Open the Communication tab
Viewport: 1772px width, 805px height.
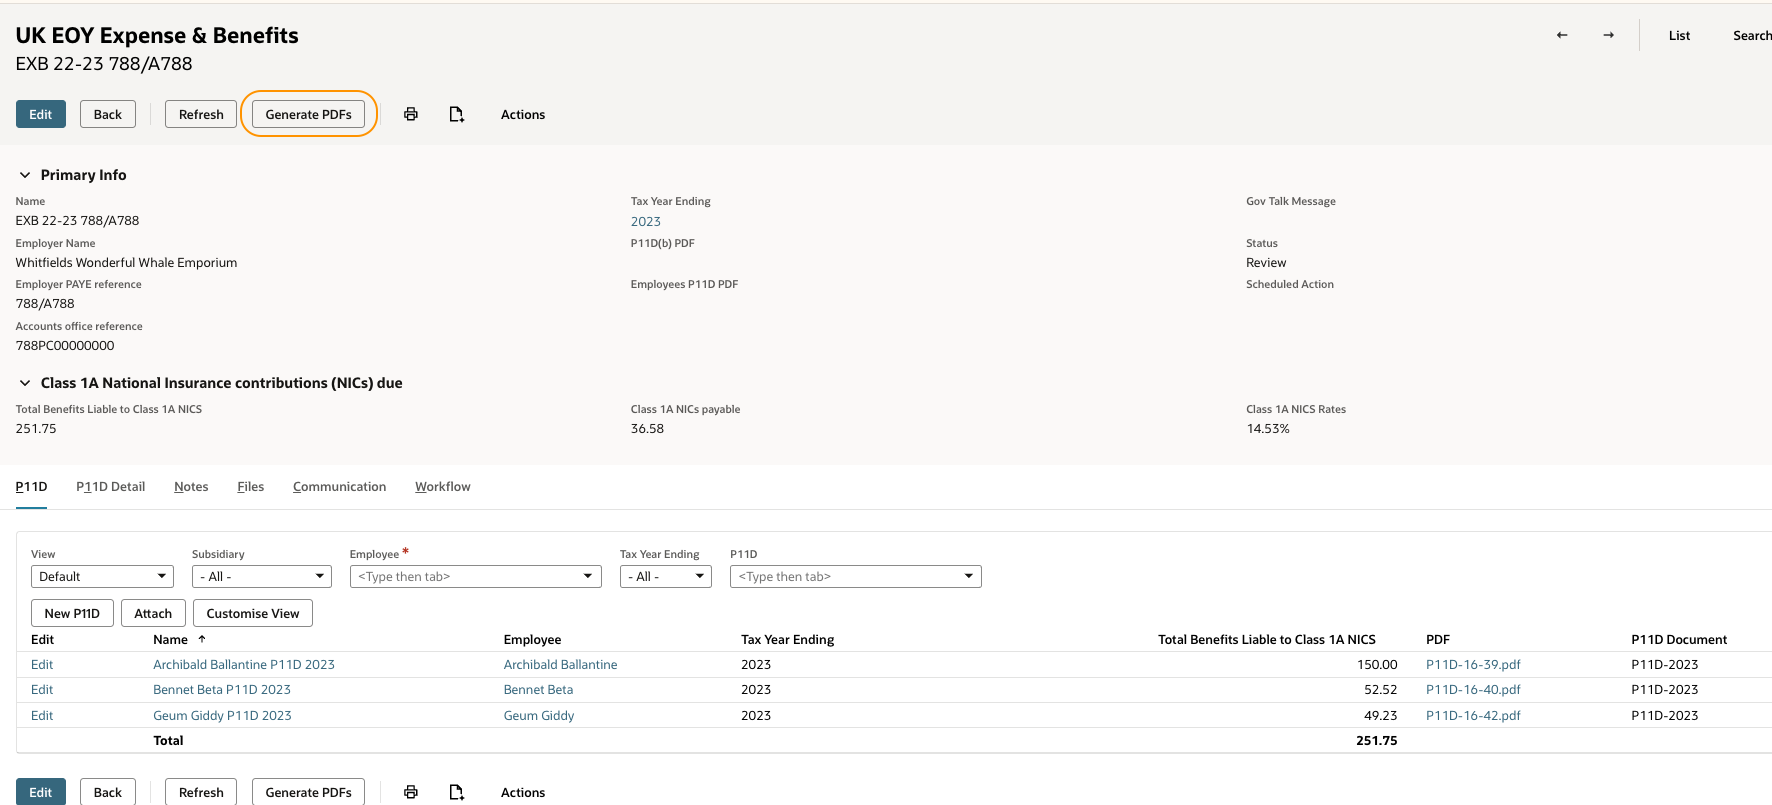(339, 487)
